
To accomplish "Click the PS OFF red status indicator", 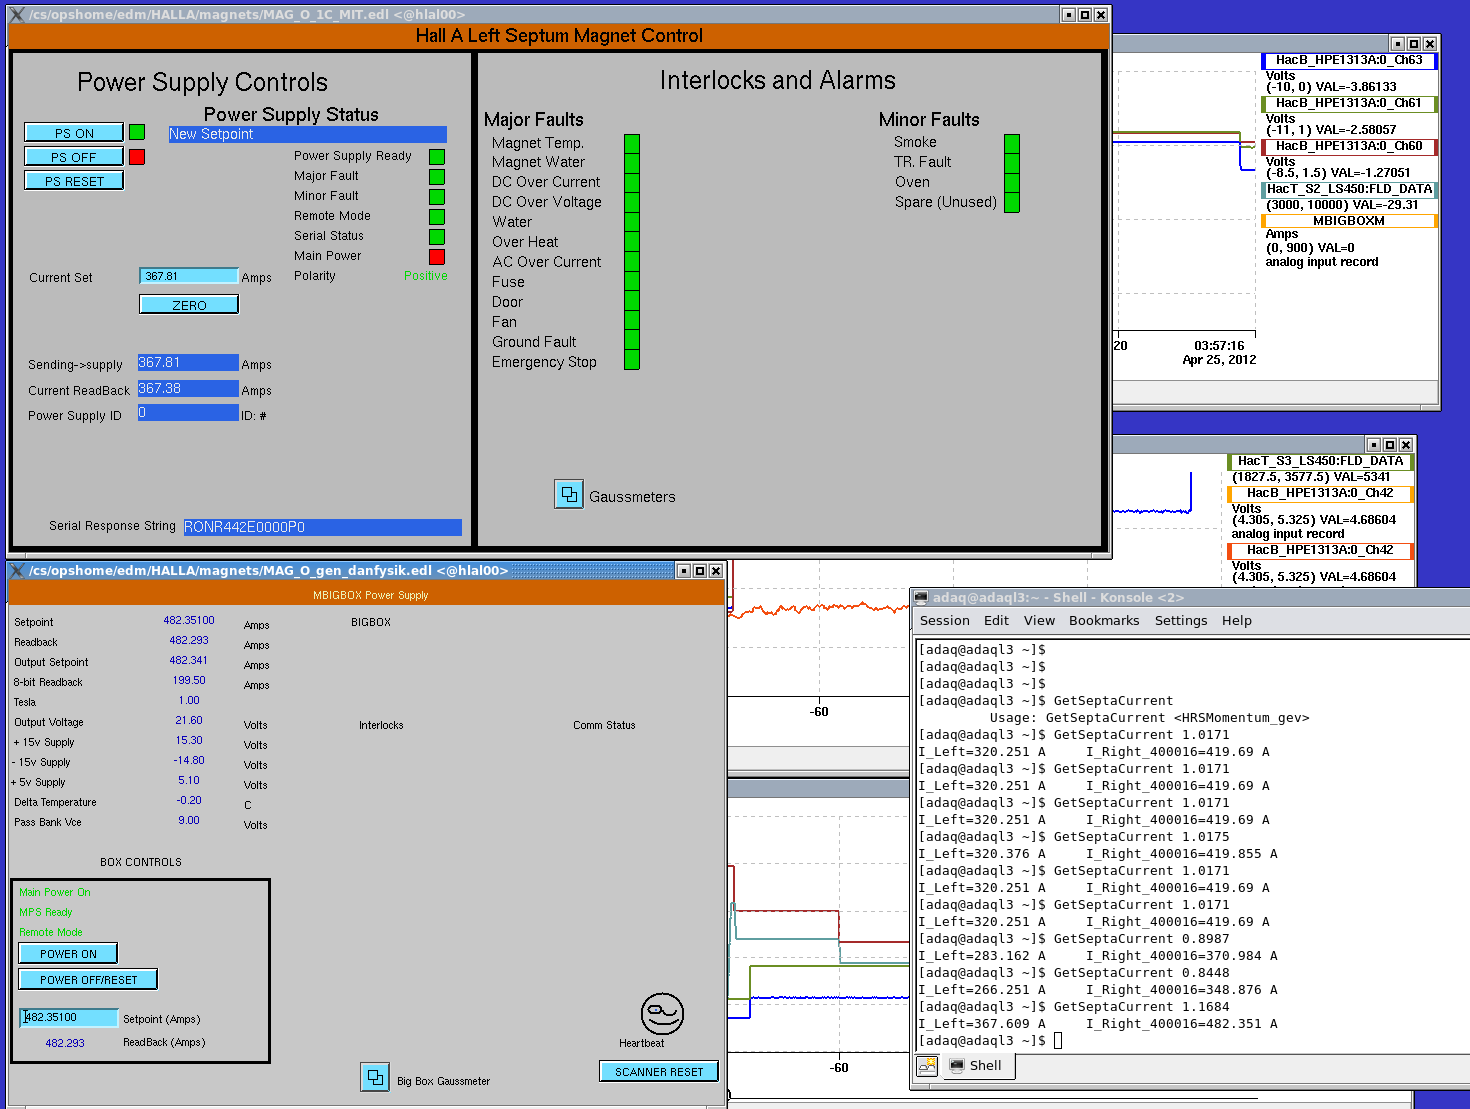I will (137, 156).
